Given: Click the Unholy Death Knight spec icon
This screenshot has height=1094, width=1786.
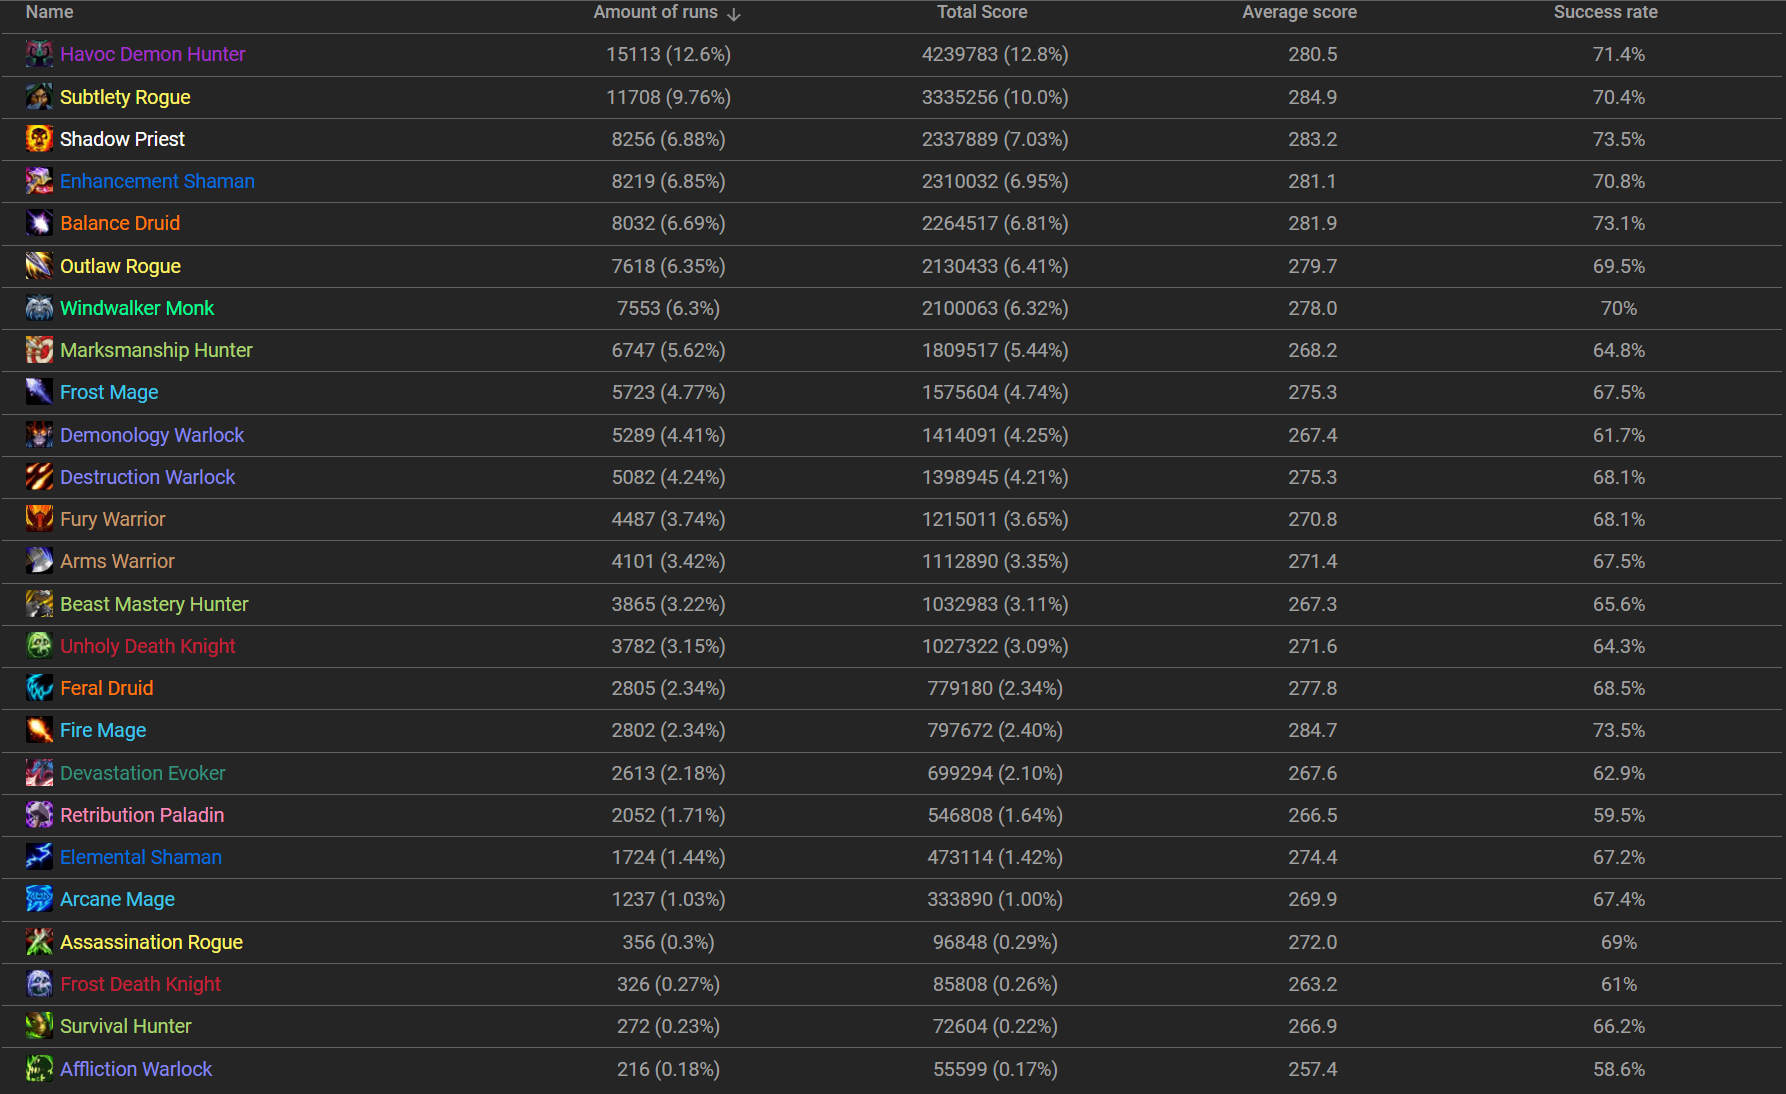Looking at the screenshot, I should (39, 646).
